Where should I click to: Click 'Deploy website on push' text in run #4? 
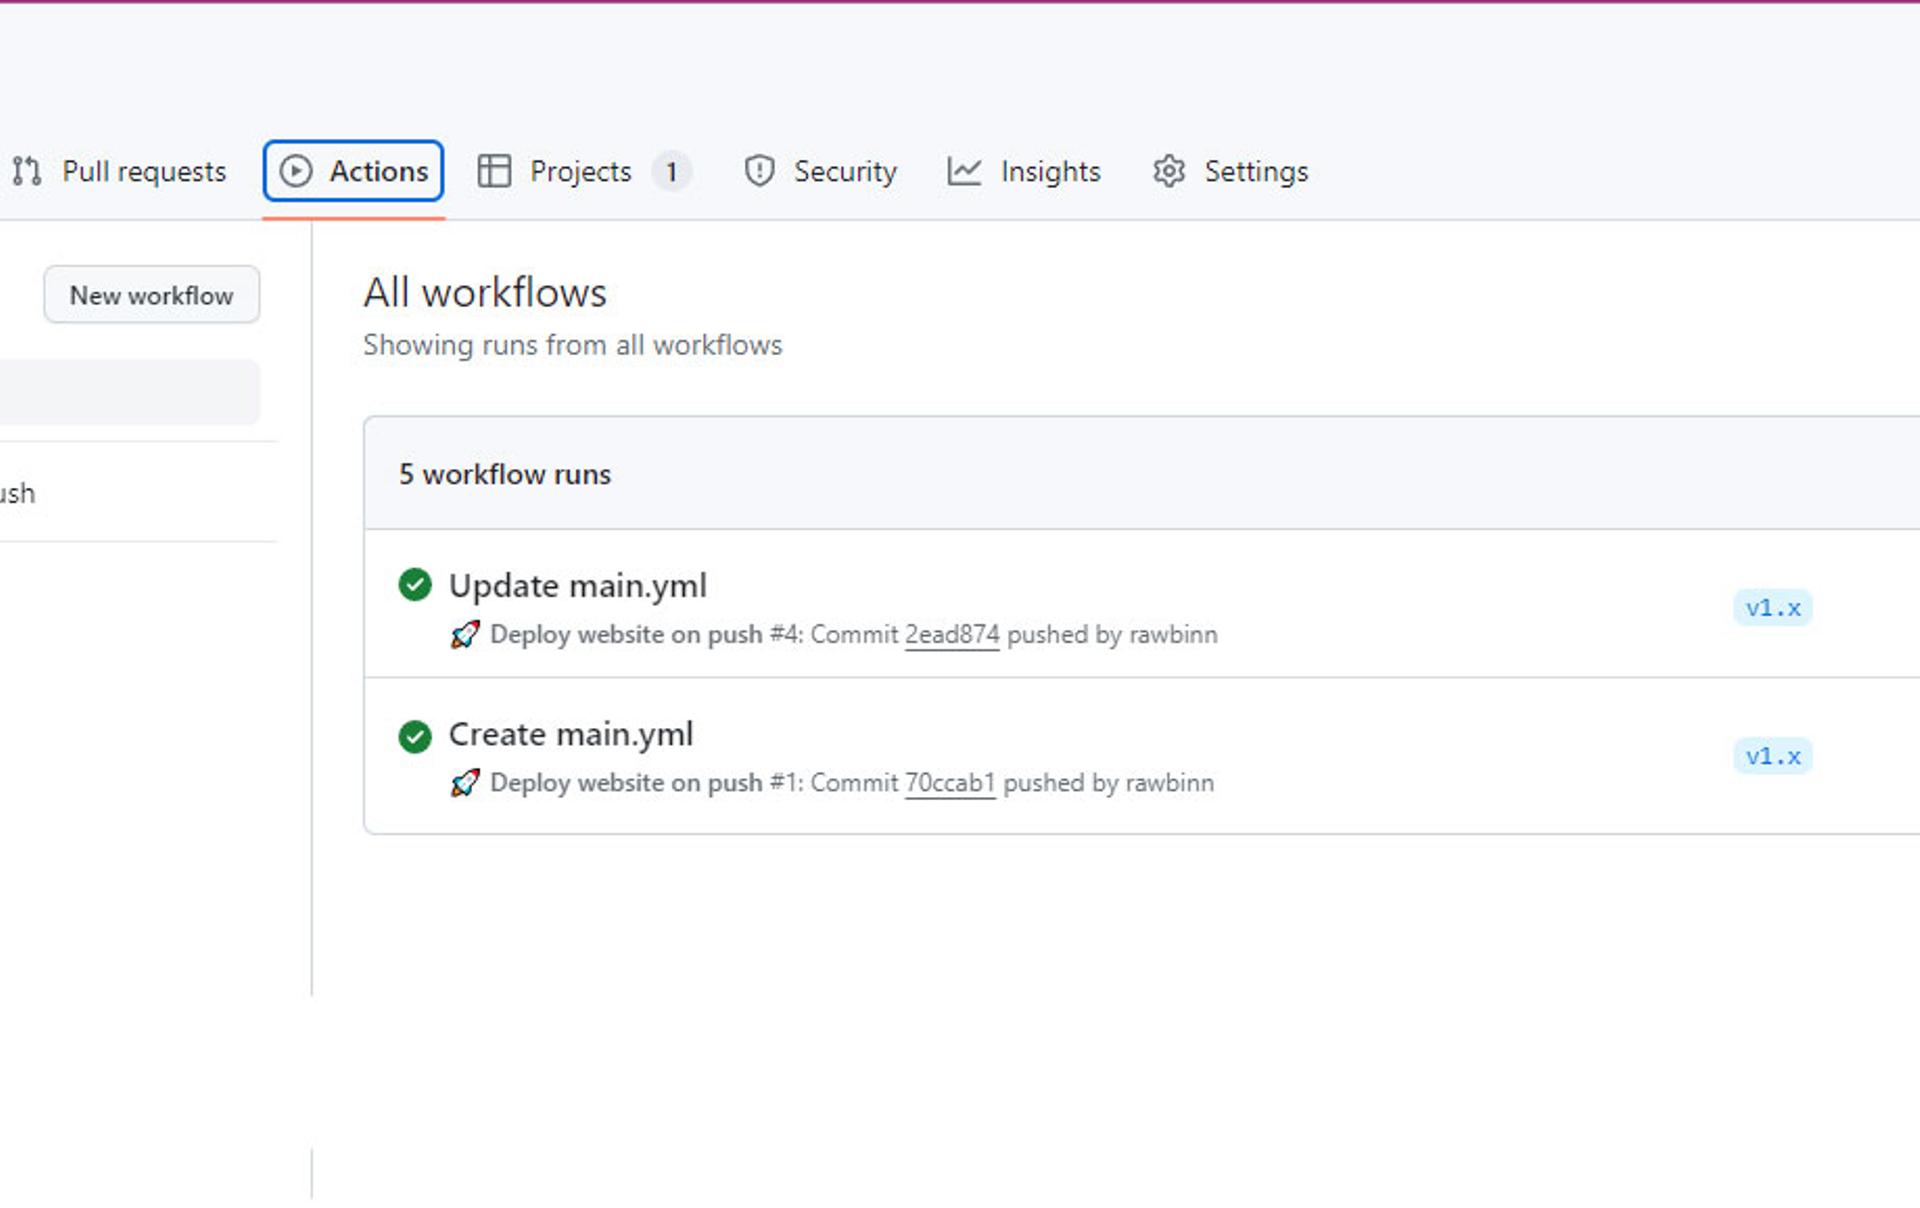point(626,634)
